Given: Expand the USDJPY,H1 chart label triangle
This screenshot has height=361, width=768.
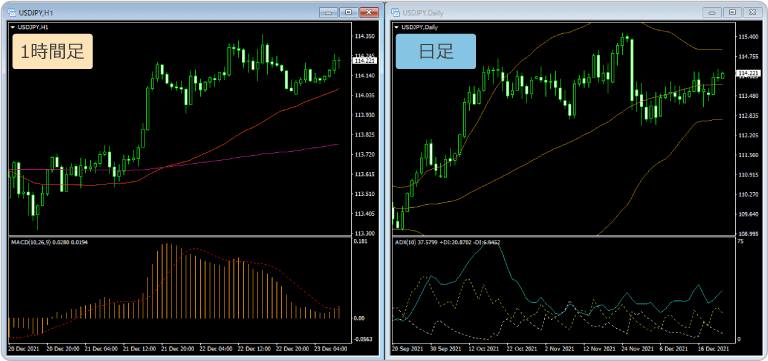Looking at the screenshot, I should point(12,27).
